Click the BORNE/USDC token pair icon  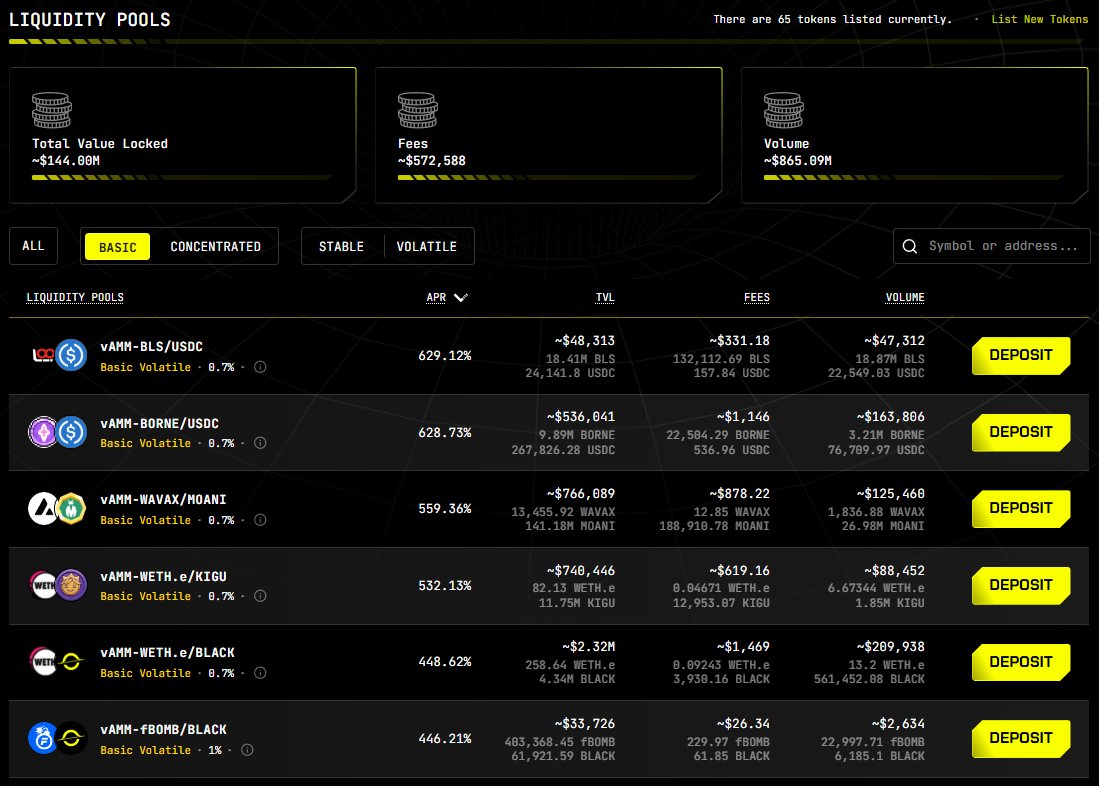tap(58, 432)
